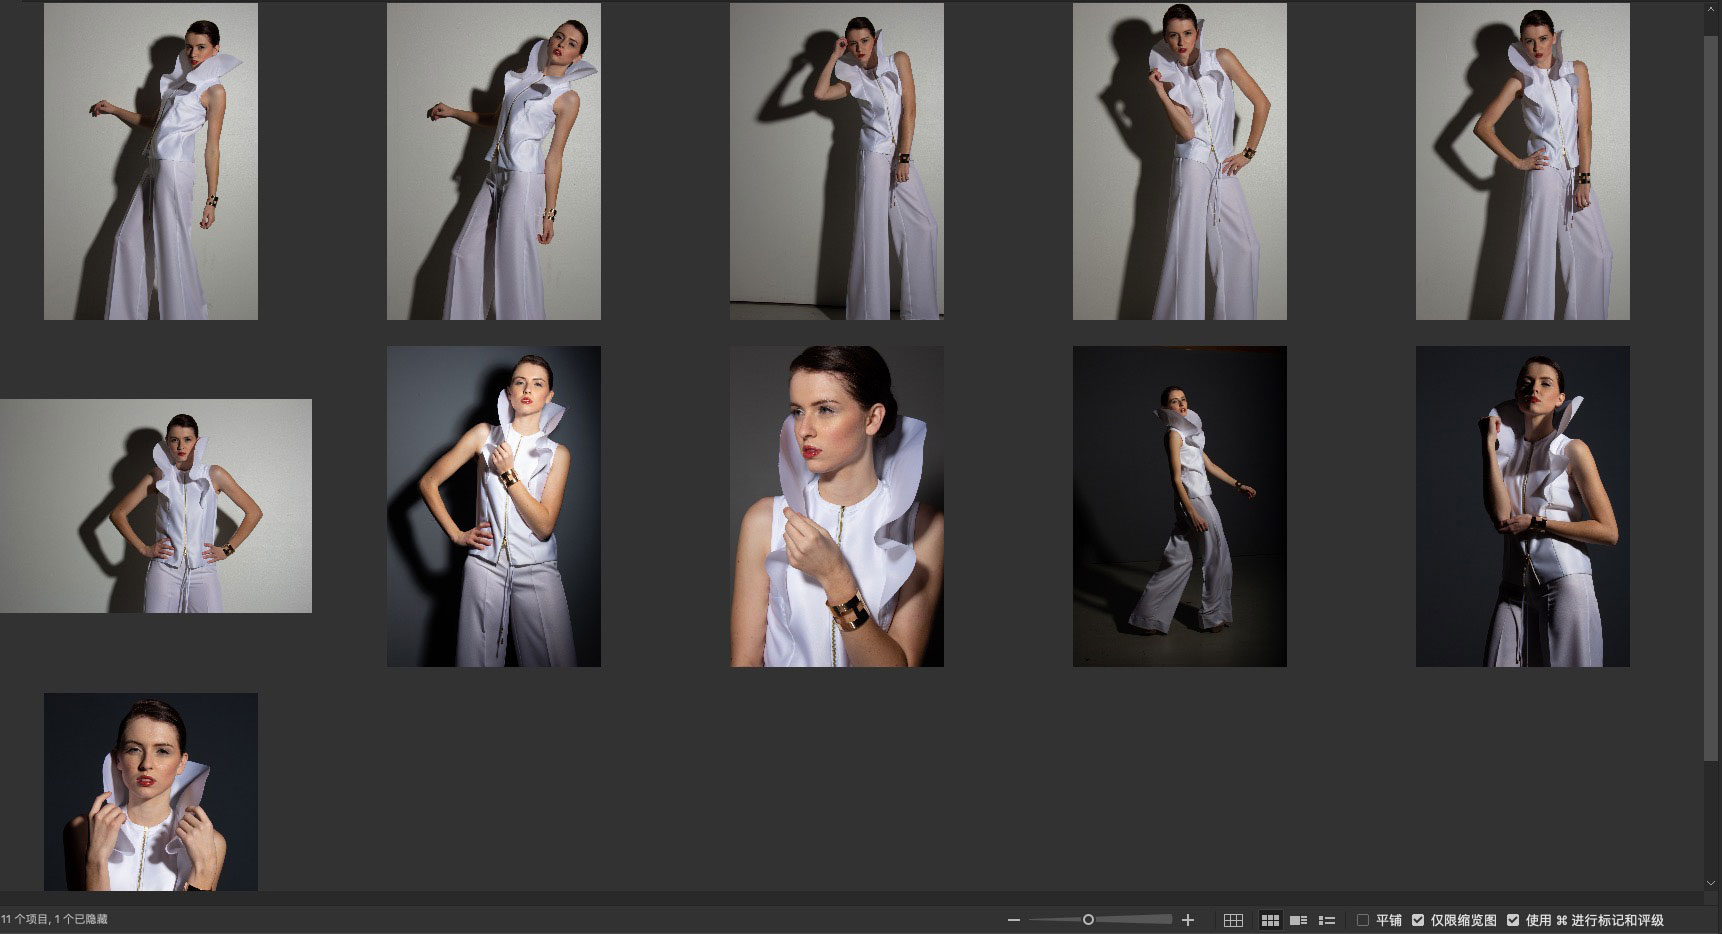Image resolution: width=1722 pixels, height=934 pixels.
Task: Toggle the 使用 ⌘ 进行标记和评级 checkbox
Action: click(x=1513, y=920)
